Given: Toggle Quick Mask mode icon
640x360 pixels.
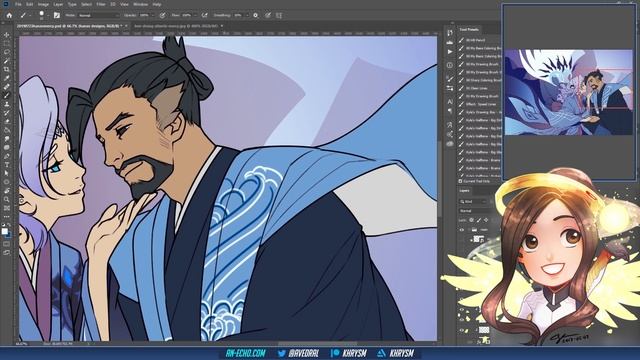Looking at the screenshot, I should click(x=7, y=244).
